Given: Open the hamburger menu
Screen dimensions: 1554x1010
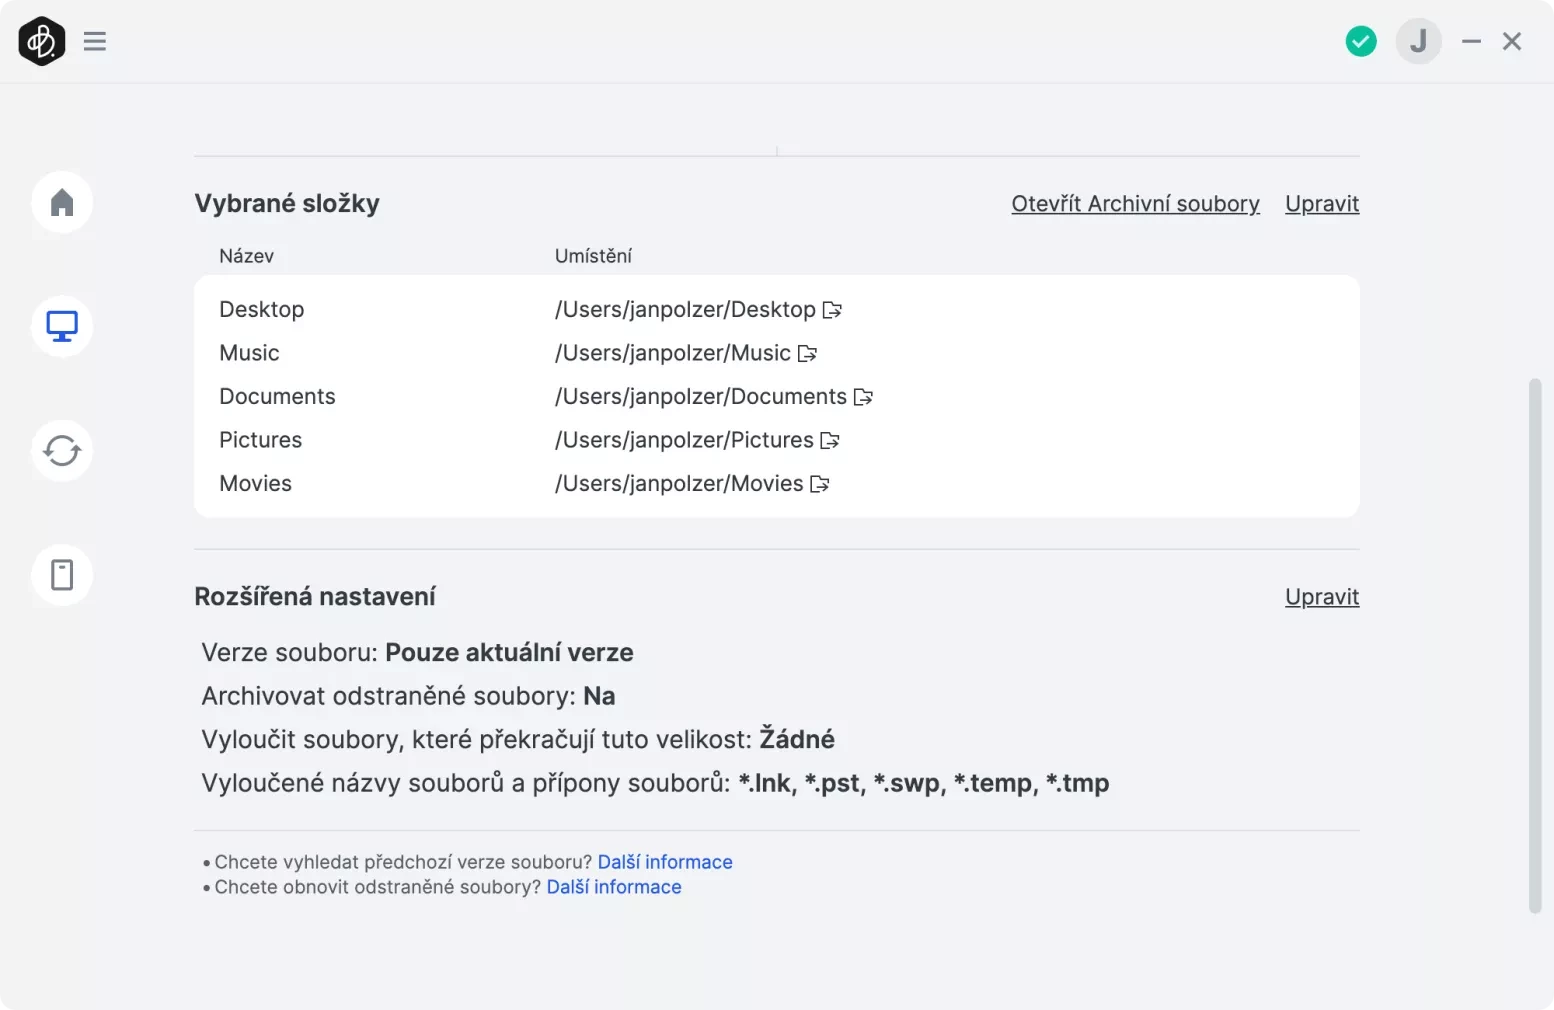Looking at the screenshot, I should coord(95,41).
